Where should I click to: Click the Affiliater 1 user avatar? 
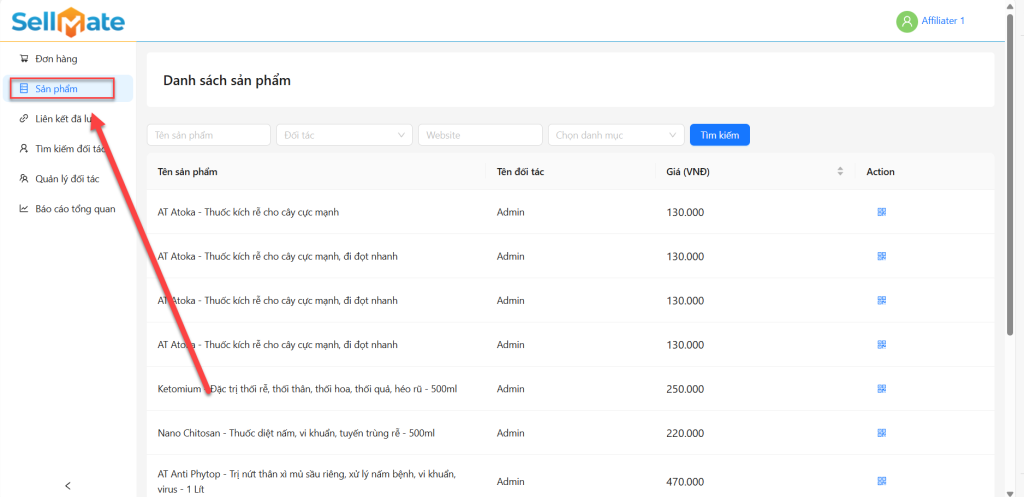click(906, 21)
